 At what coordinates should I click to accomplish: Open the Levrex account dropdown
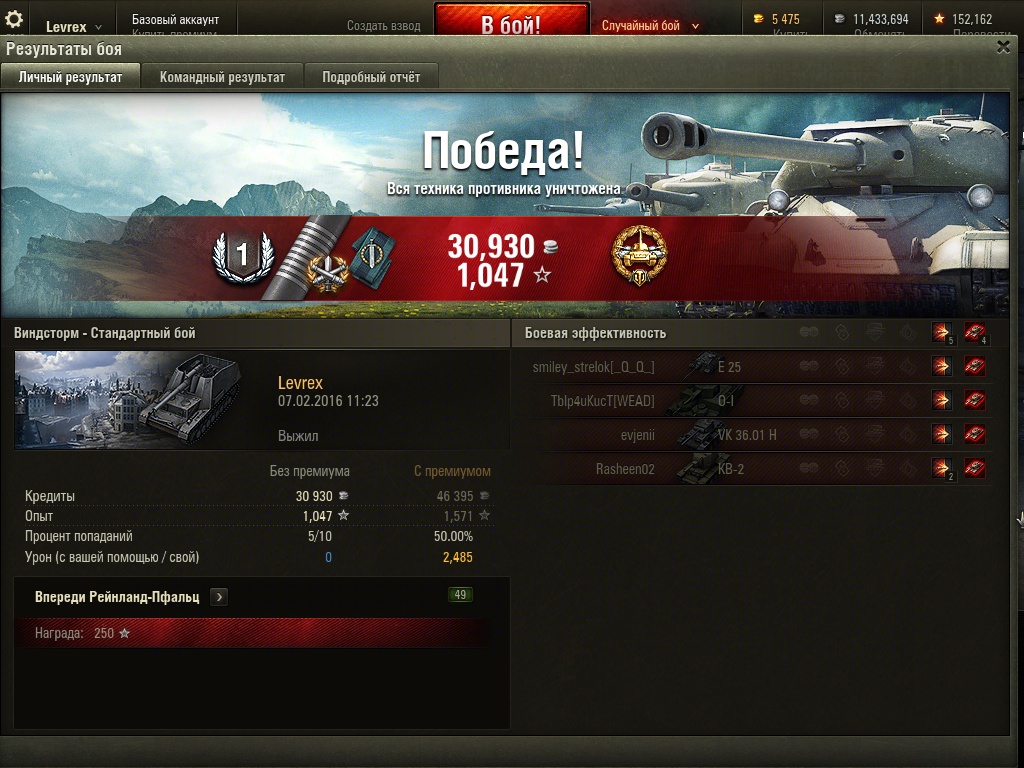(73, 27)
